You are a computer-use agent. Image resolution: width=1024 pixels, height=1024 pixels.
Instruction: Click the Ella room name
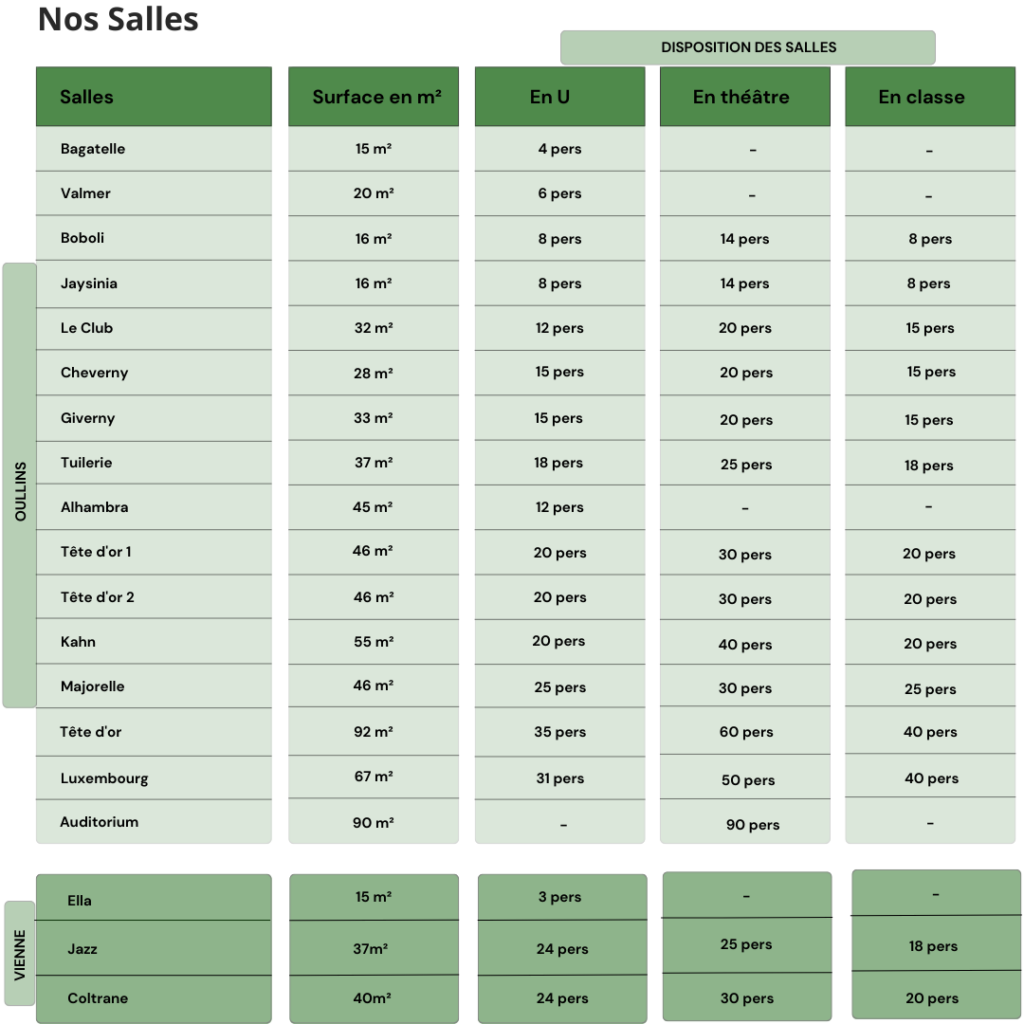point(79,901)
